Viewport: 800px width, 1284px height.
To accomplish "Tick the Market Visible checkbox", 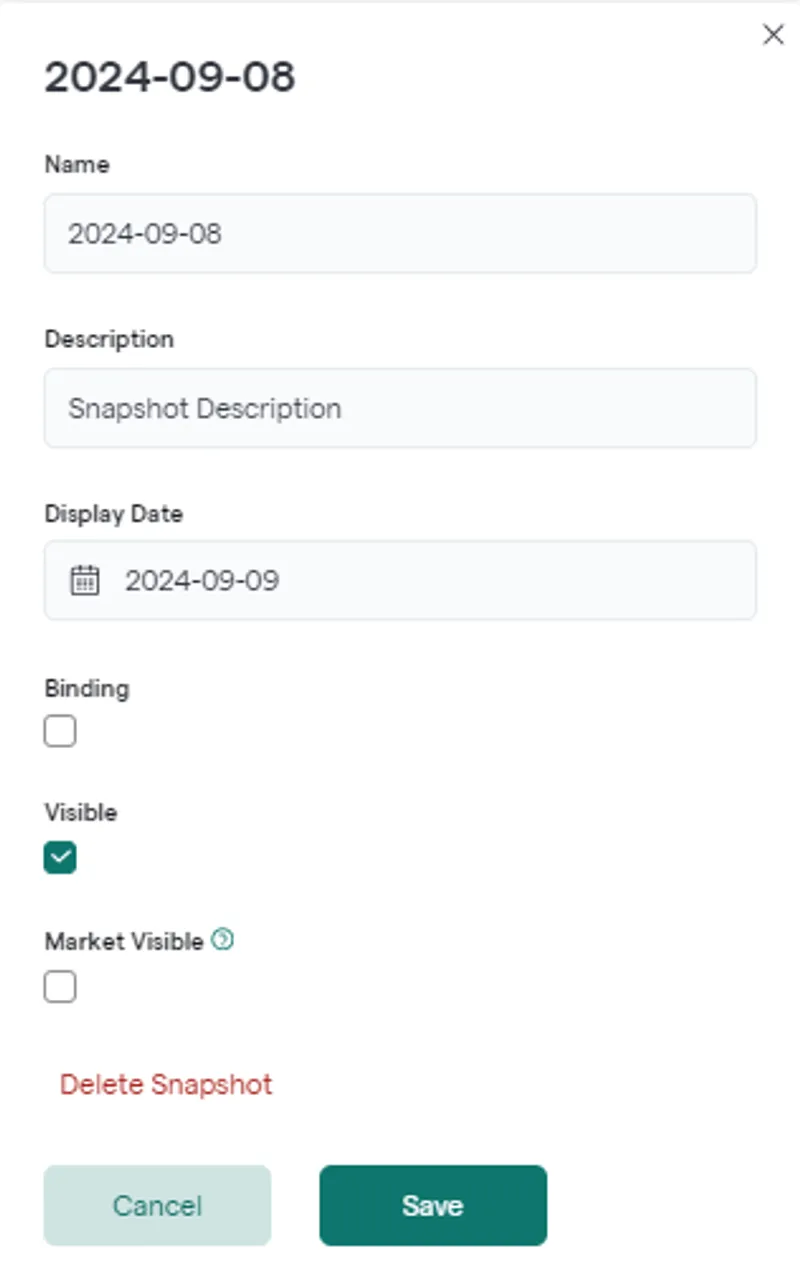I will click(x=60, y=988).
